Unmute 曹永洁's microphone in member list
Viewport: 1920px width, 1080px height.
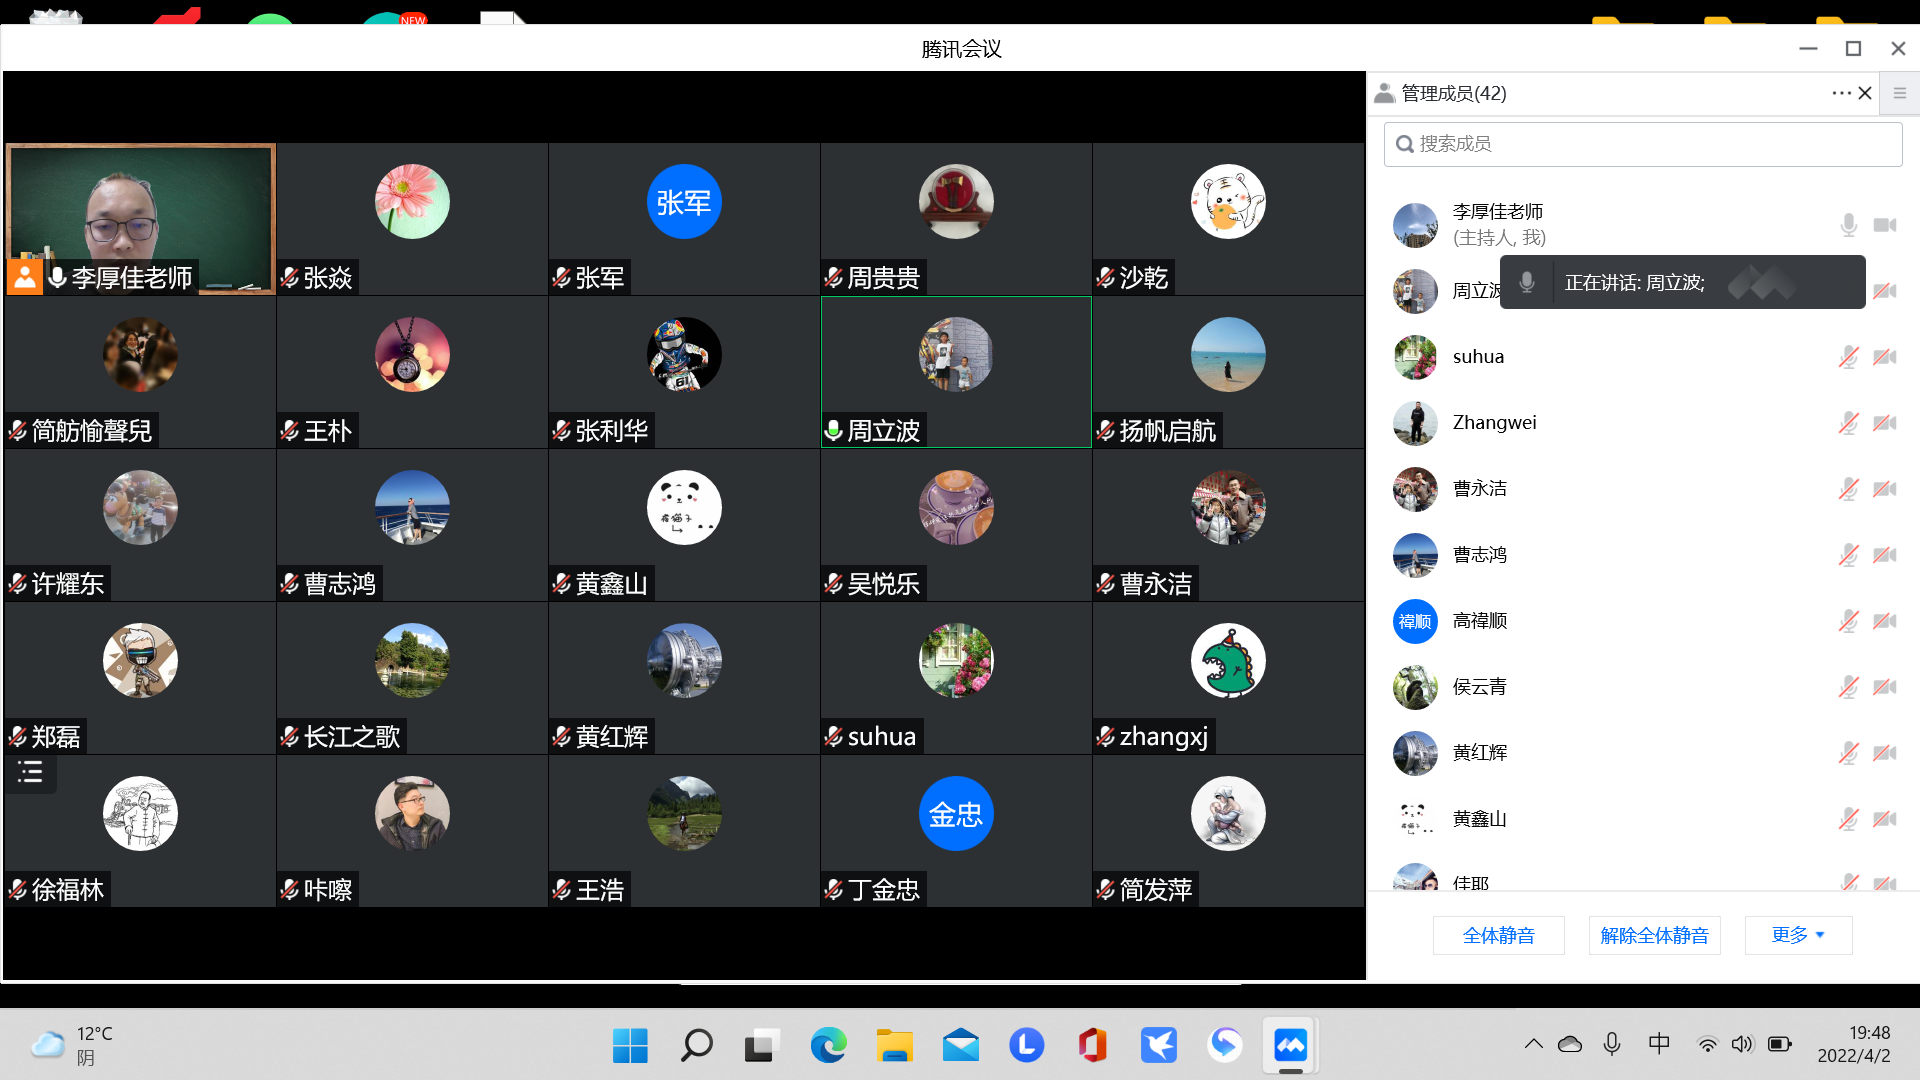pos(1848,489)
